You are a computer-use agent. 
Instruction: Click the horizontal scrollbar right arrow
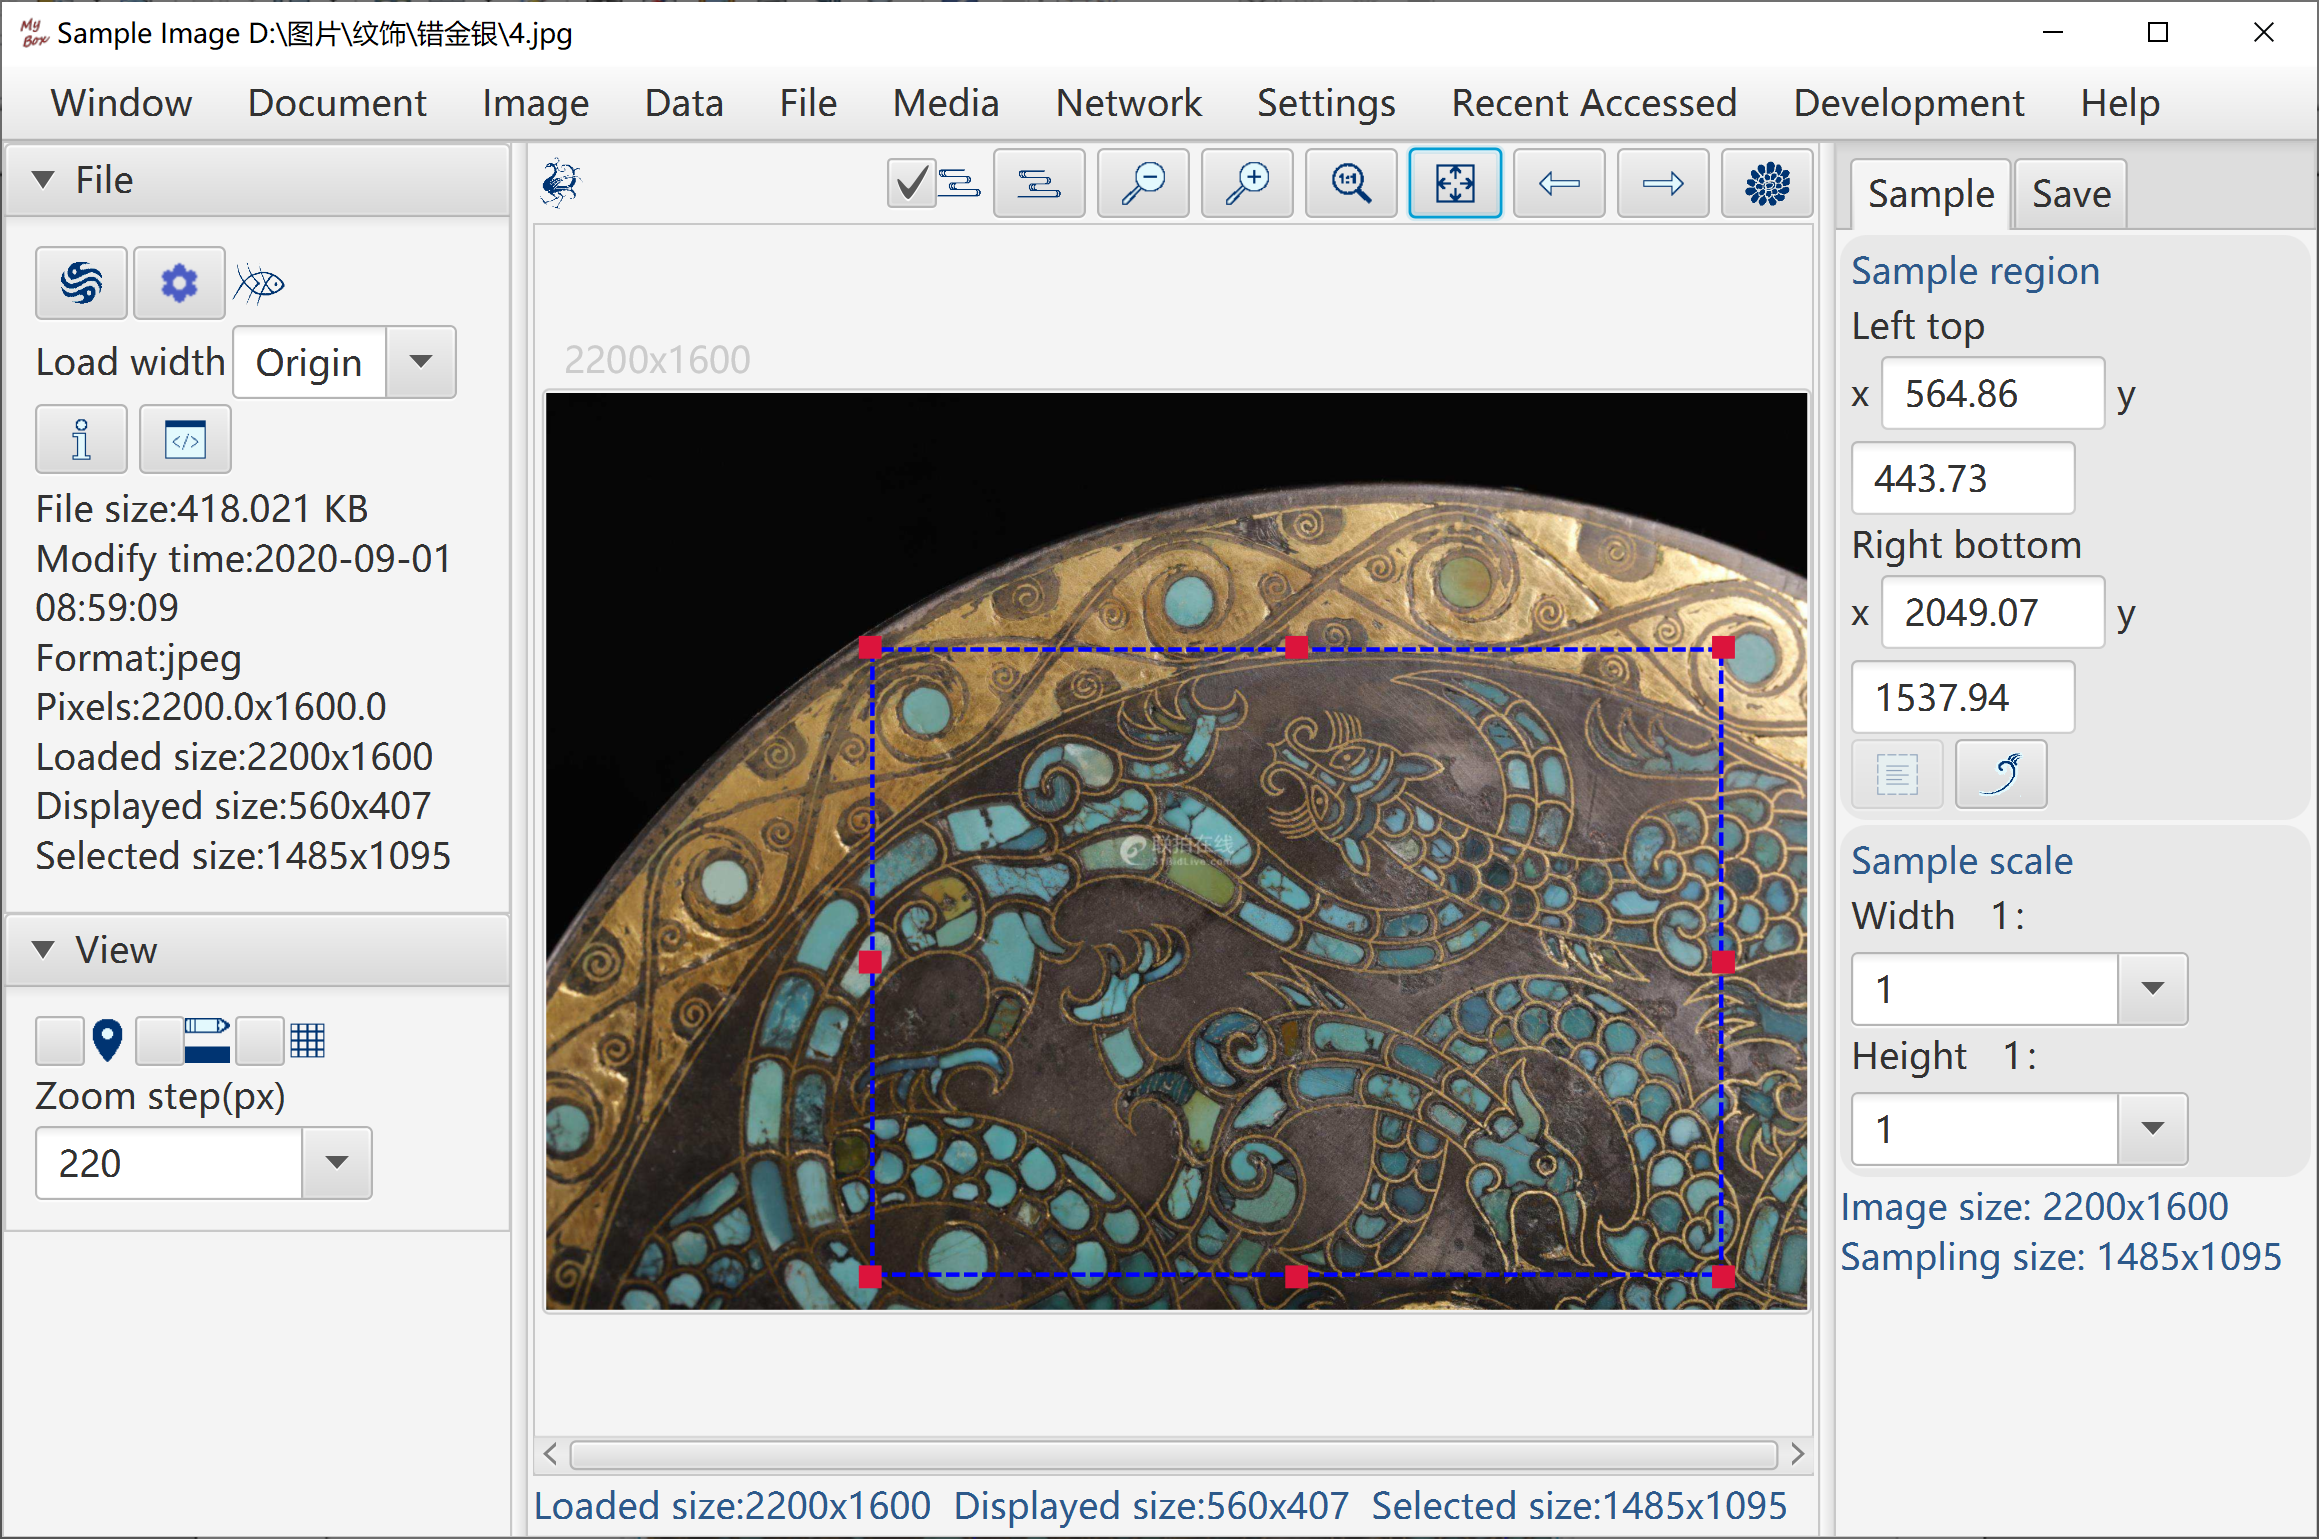pos(1797,1454)
